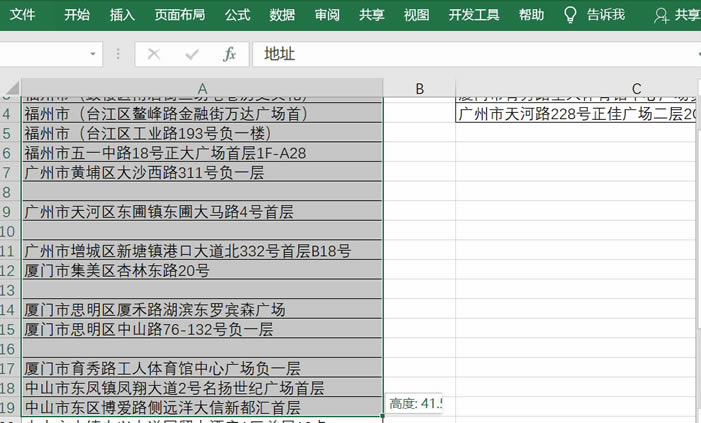Image resolution: width=701 pixels, height=423 pixels.
Task: Select row 12 header
Action: tap(10, 271)
